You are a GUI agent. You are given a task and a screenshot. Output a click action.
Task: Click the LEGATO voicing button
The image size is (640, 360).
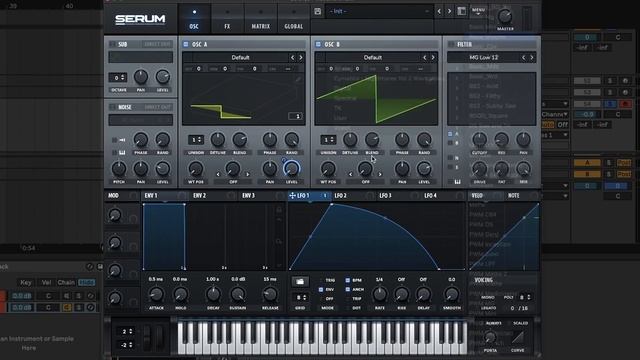(489, 308)
